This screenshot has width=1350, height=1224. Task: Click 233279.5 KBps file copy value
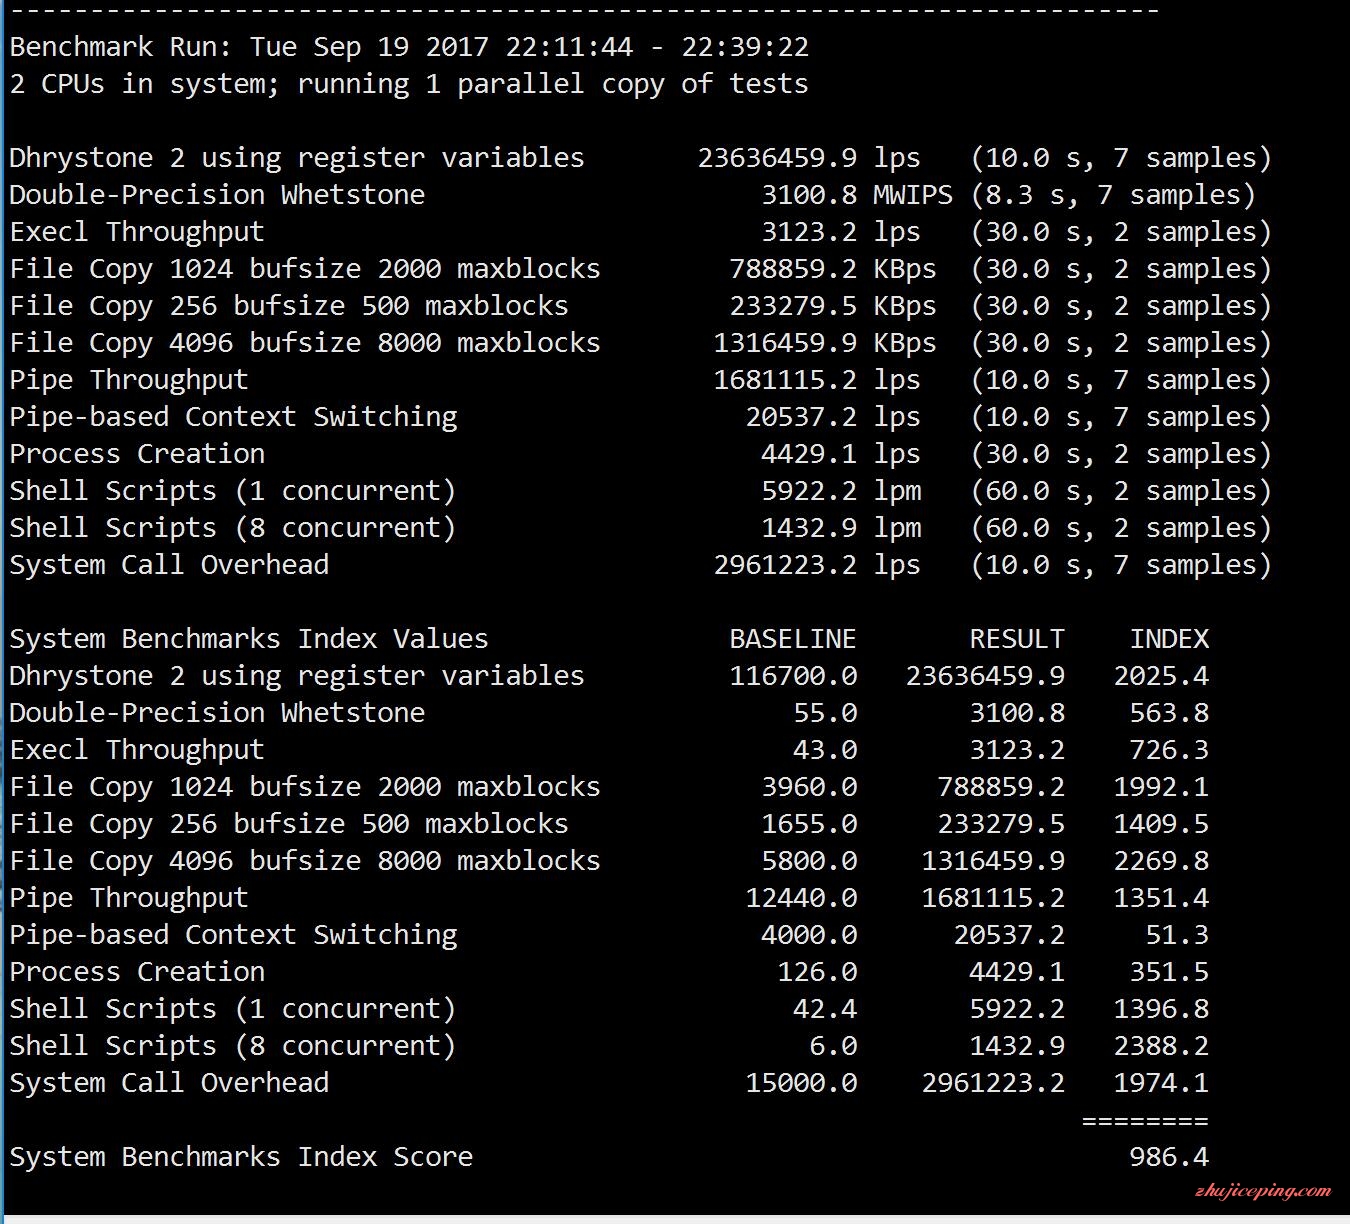coord(833,306)
